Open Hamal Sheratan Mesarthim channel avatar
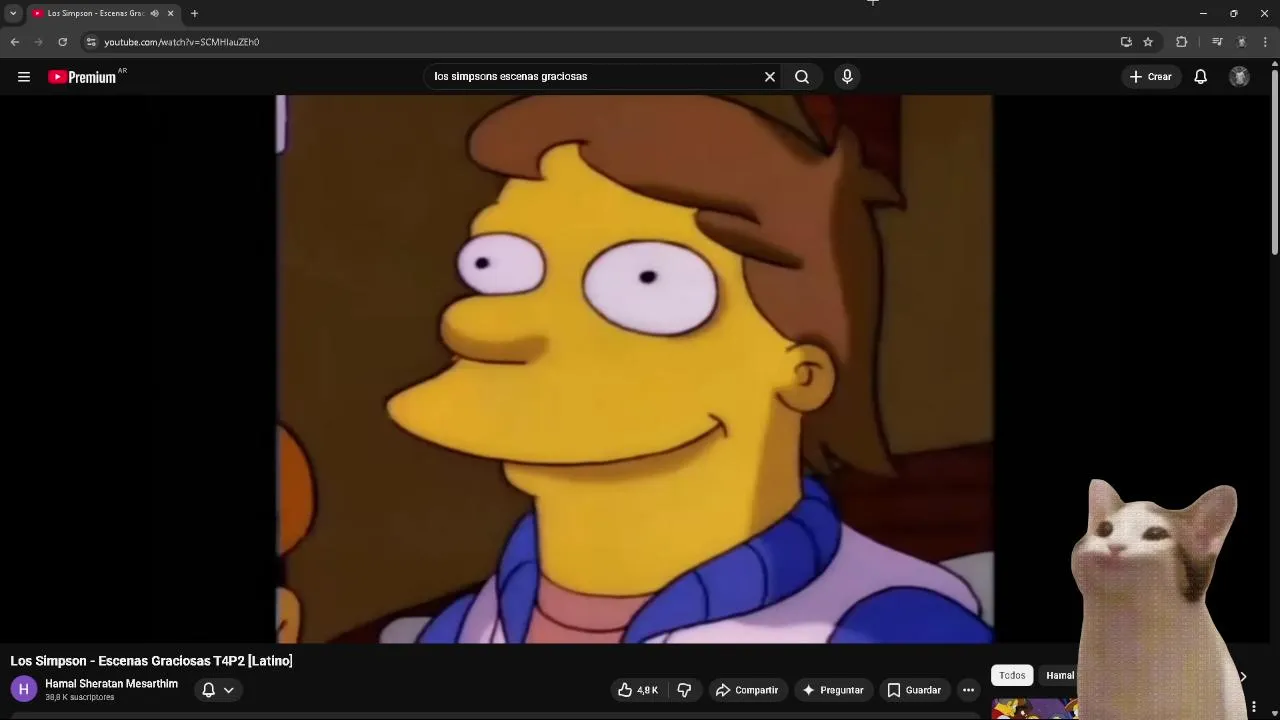Screen dimensions: 1280x720 [x=24, y=689]
